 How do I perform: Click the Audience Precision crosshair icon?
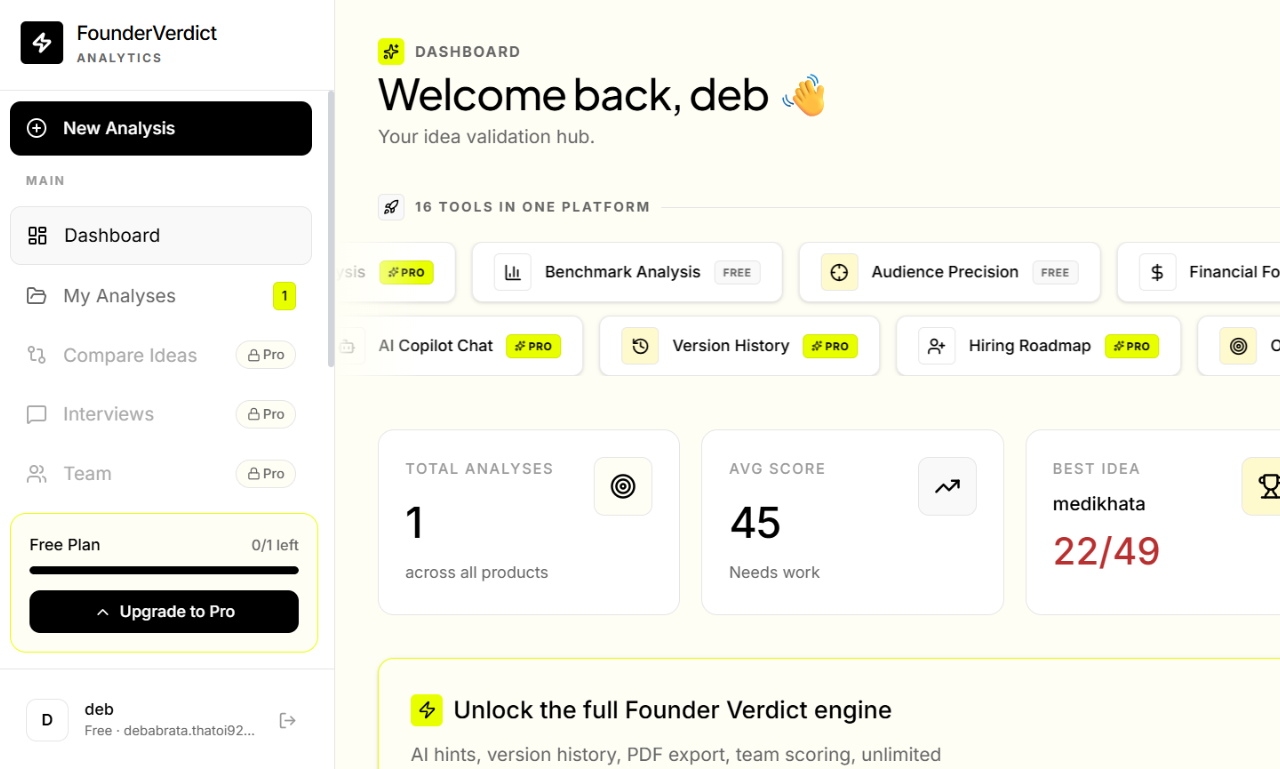click(838, 271)
